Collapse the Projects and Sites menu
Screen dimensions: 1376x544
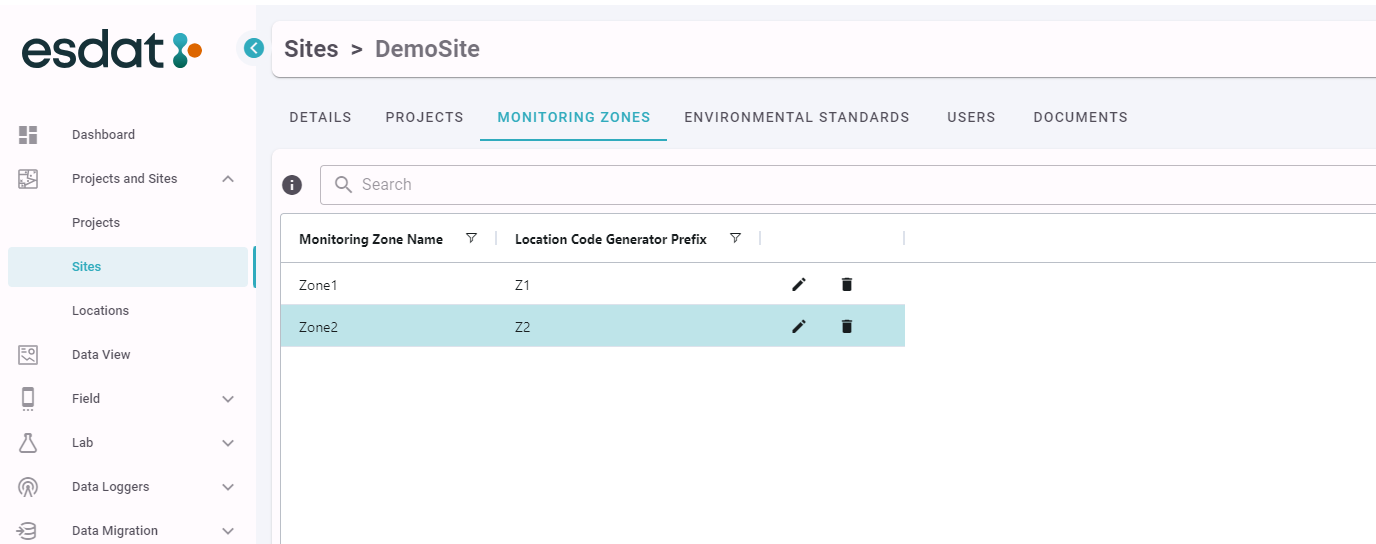click(228, 179)
